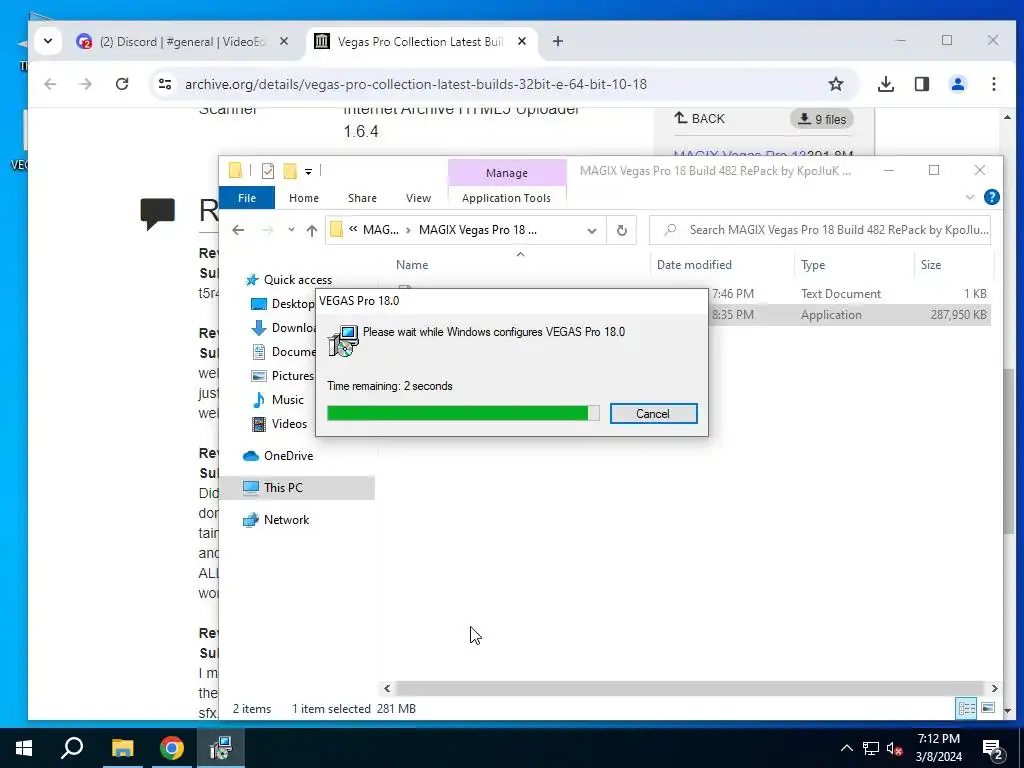Open Explorer recent locations dropdown
Screen dimensions: 1024x768
coord(291,230)
